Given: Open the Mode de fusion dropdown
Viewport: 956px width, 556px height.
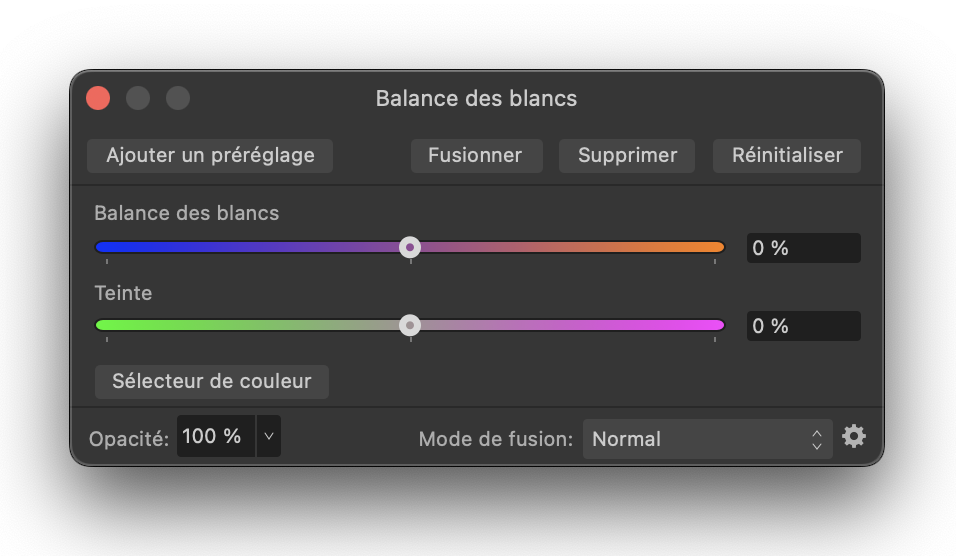Looking at the screenshot, I should click(x=706, y=439).
